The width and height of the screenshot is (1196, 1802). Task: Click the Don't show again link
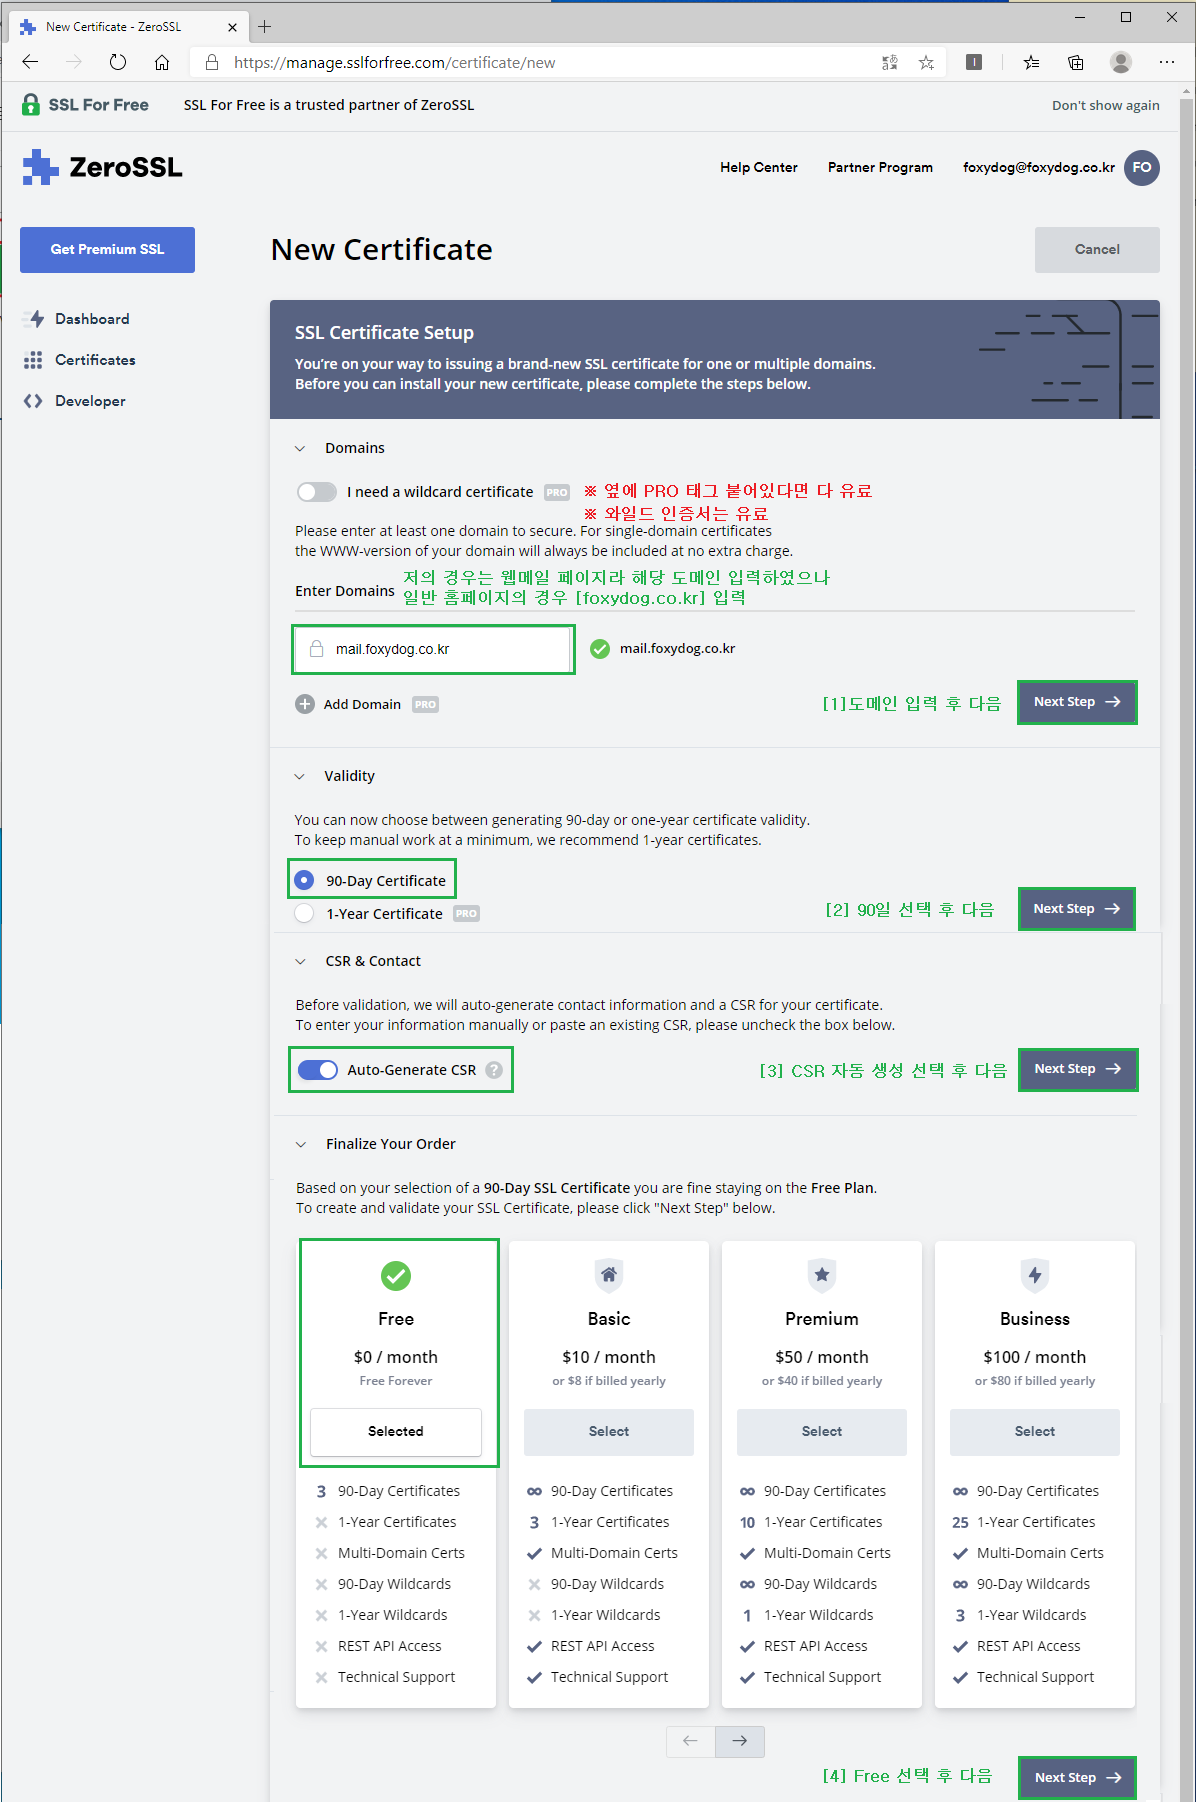[1105, 105]
